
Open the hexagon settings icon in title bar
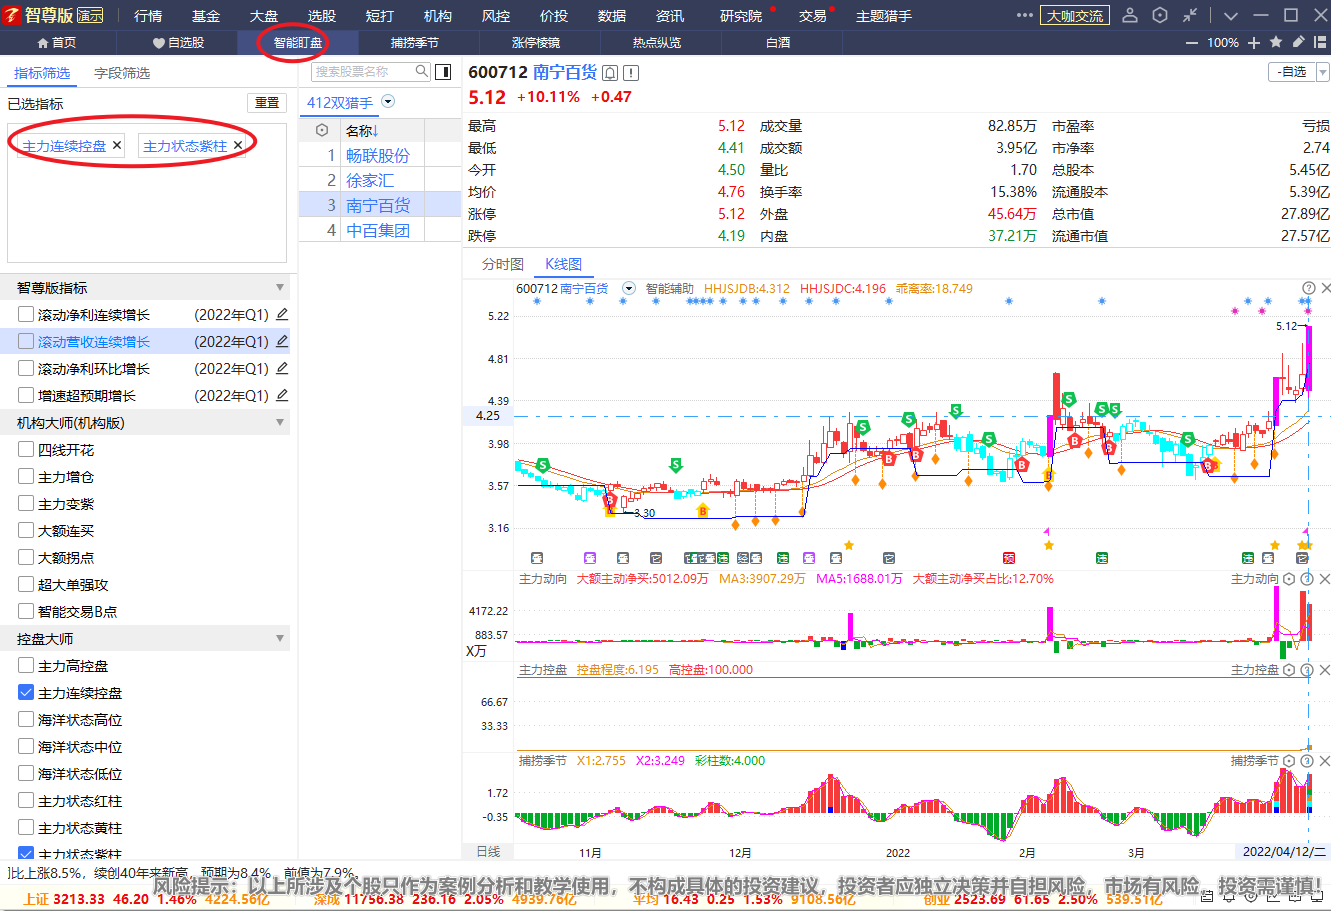1160,15
